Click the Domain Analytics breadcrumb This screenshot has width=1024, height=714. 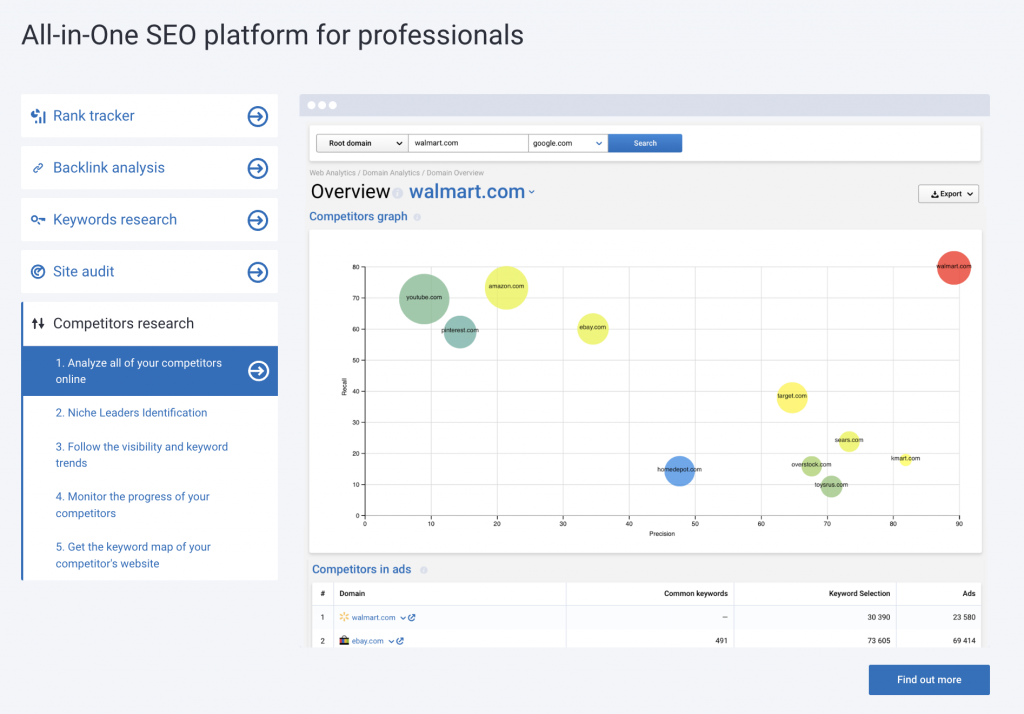point(391,173)
